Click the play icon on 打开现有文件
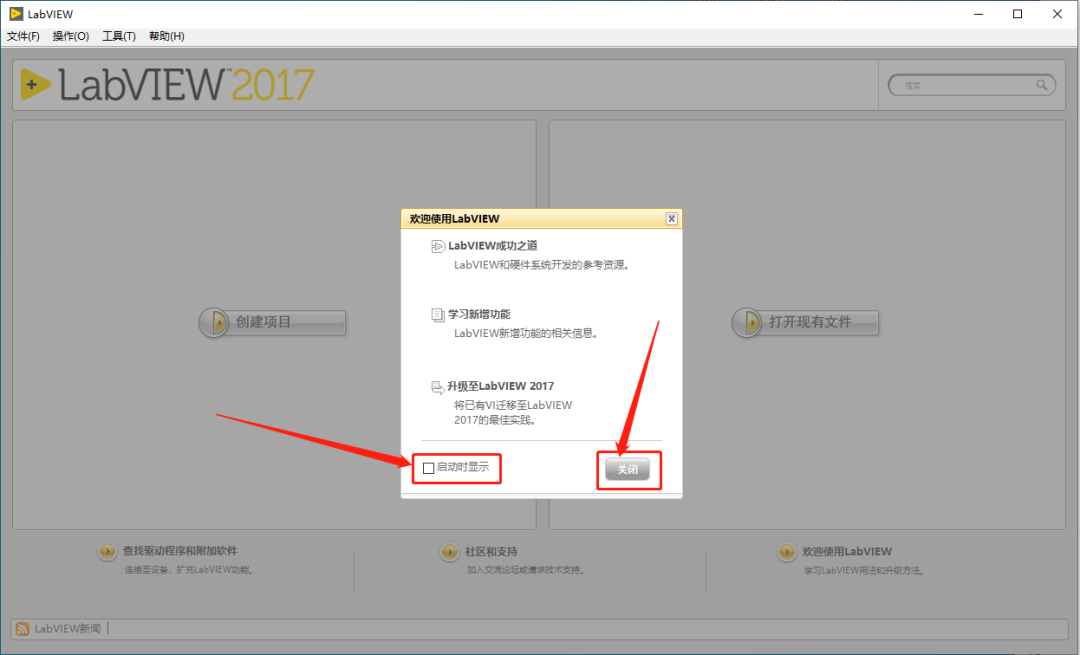 click(749, 322)
